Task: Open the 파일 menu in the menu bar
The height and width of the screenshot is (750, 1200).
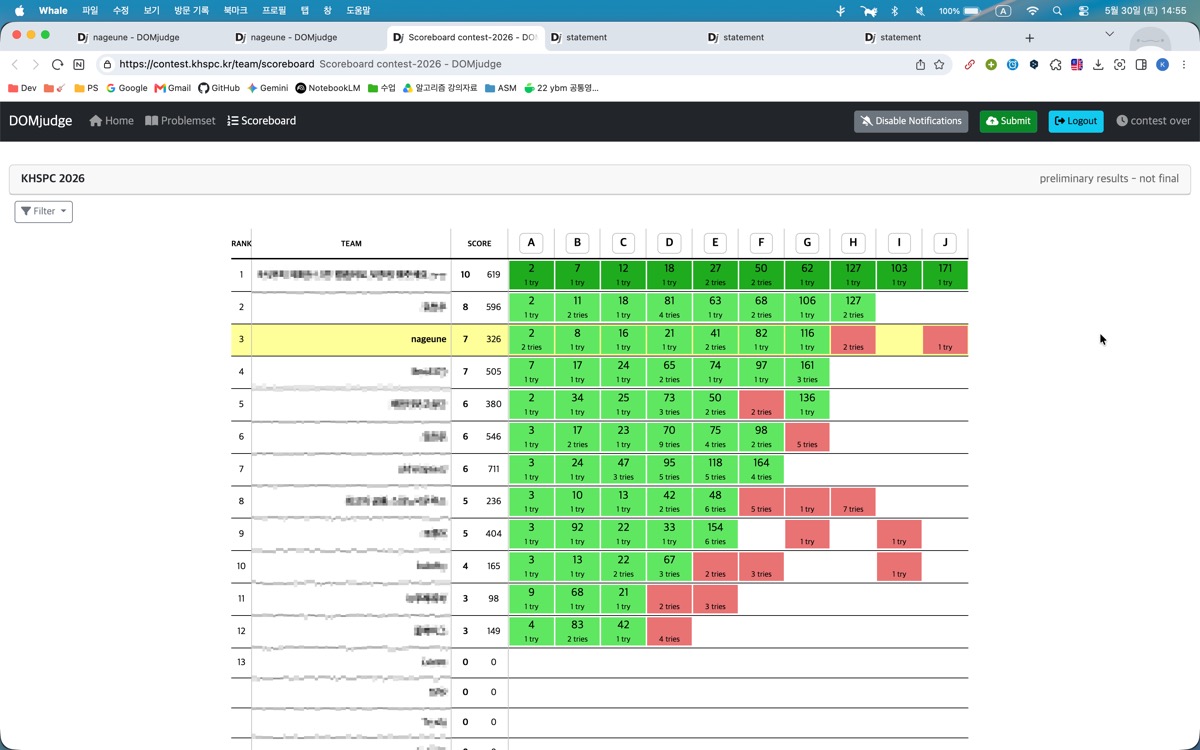Action: [90, 10]
